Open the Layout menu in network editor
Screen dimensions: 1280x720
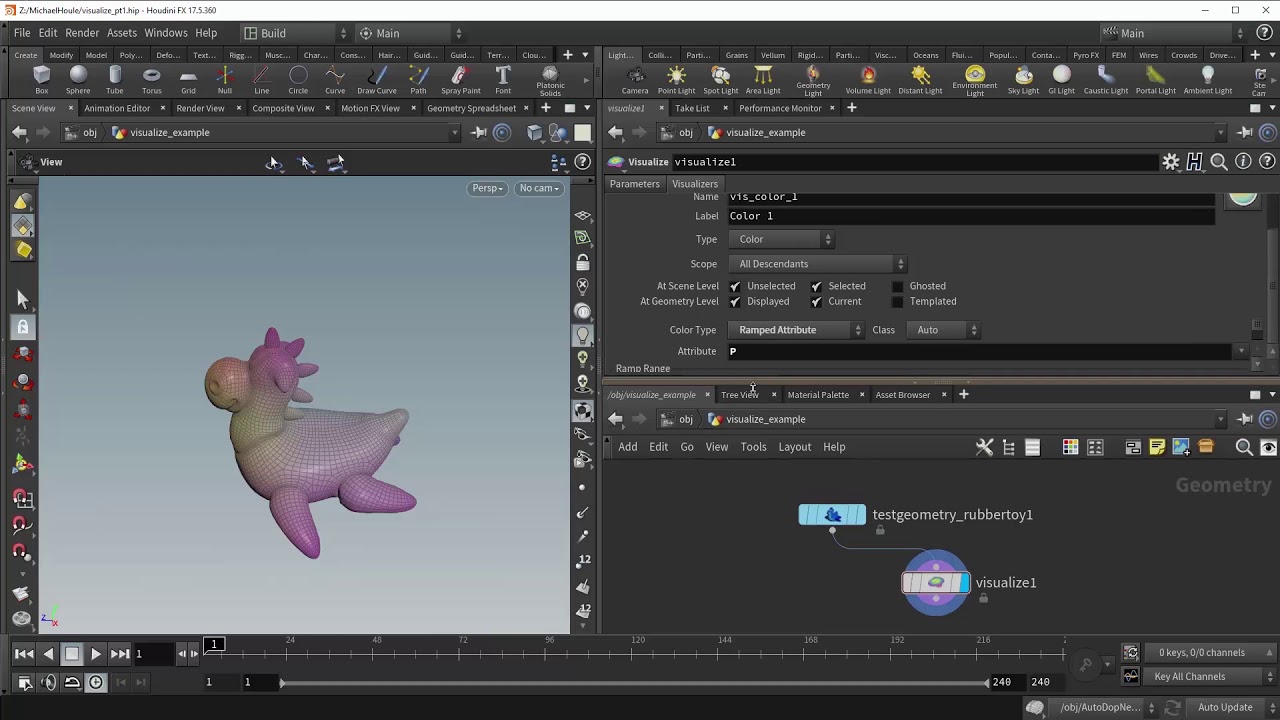click(794, 447)
